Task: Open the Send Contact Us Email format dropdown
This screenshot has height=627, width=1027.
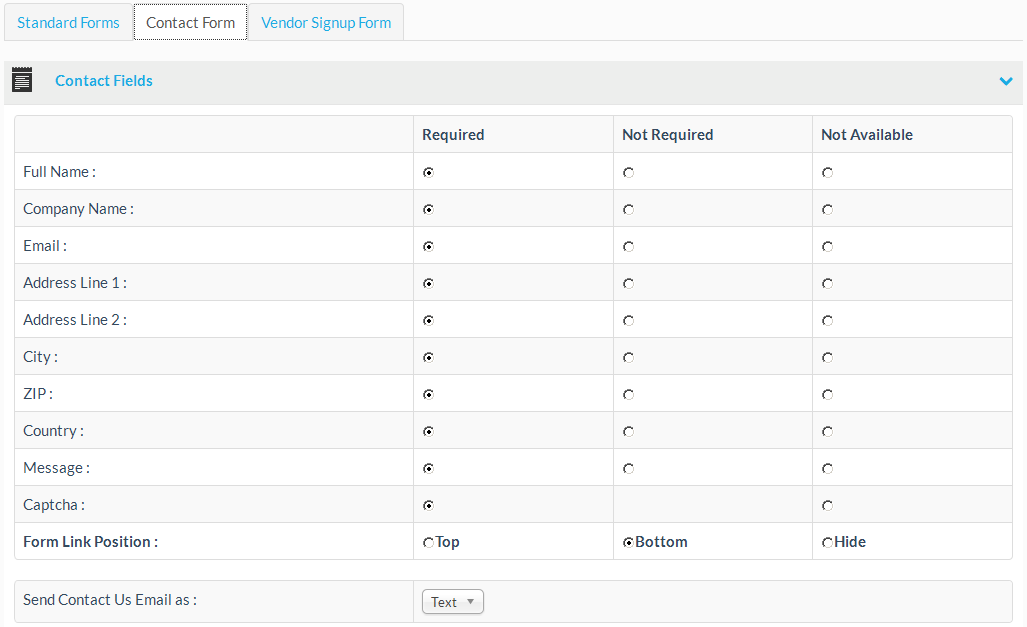Action: [453, 602]
